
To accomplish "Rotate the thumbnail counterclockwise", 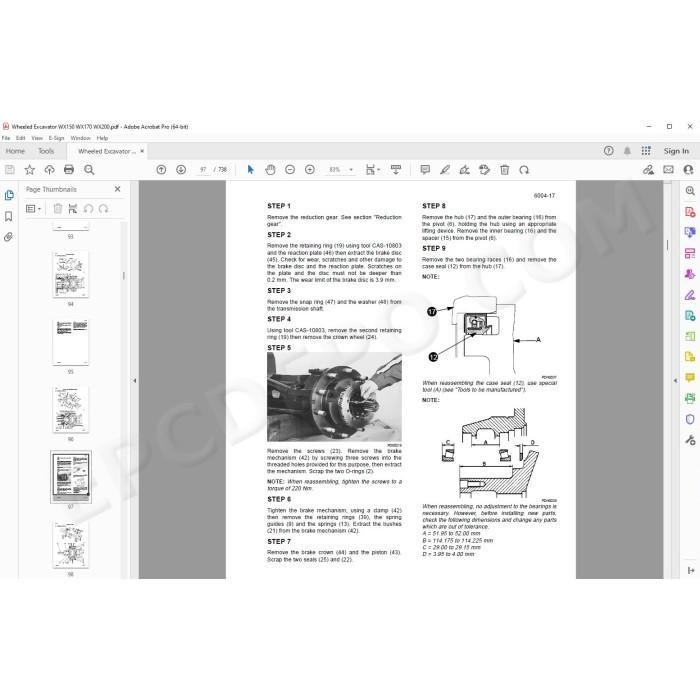I will click(x=88, y=208).
